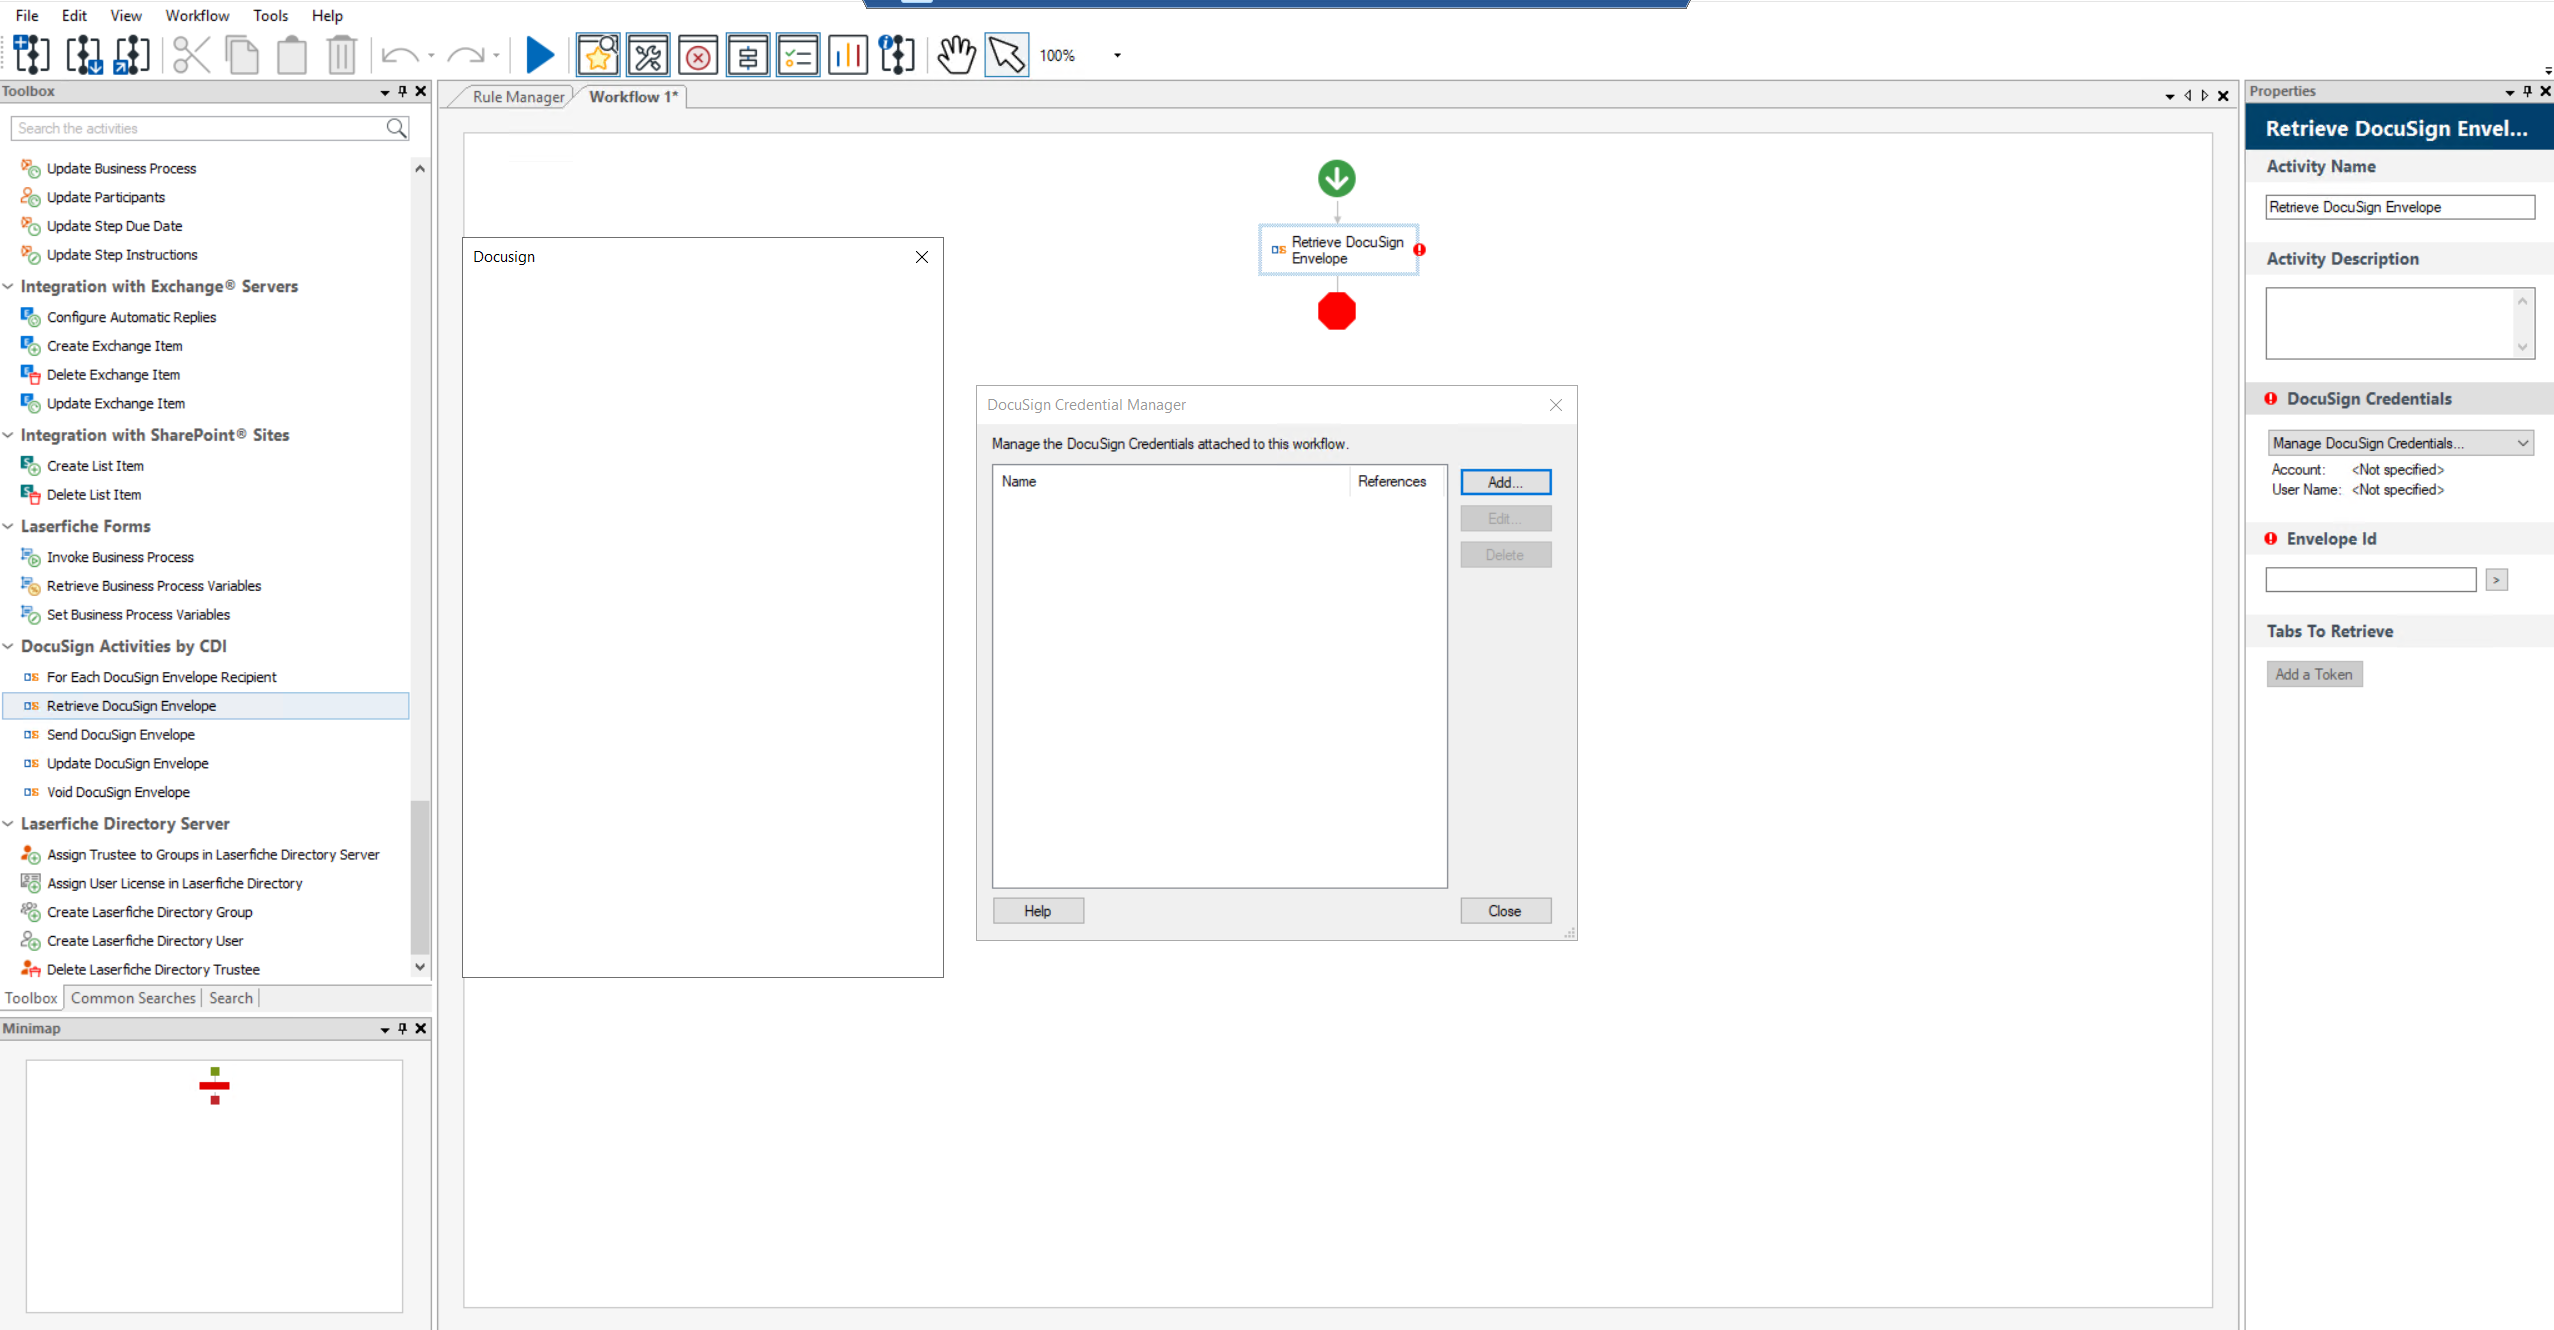Image resolution: width=2554 pixels, height=1330 pixels.
Task: Click the scissors Cut icon
Action: tap(191, 55)
